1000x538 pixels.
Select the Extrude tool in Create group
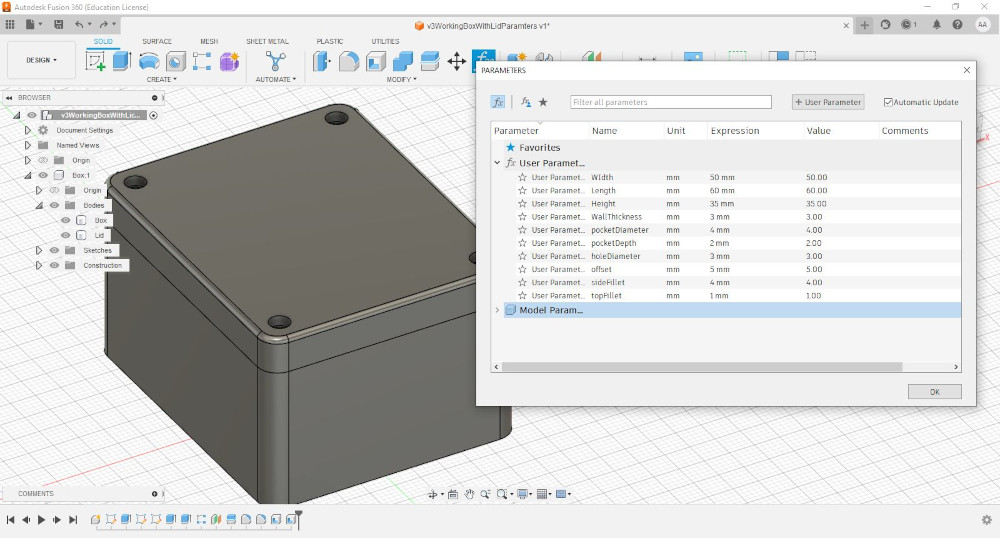coord(122,61)
